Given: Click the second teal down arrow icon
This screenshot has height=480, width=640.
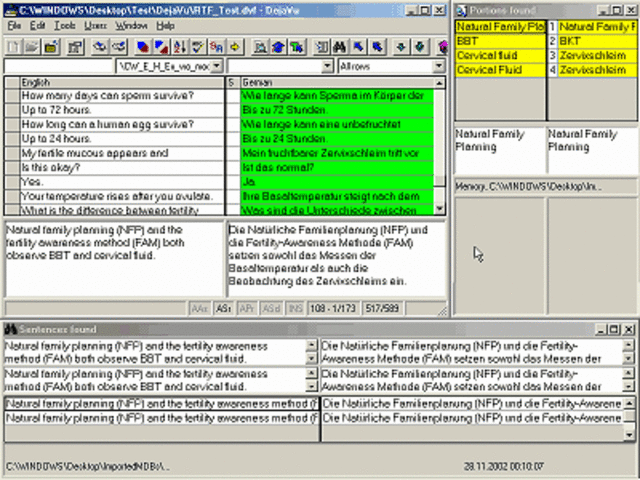Looking at the screenshot, I should pyautogui.click(x=420, y=47).
